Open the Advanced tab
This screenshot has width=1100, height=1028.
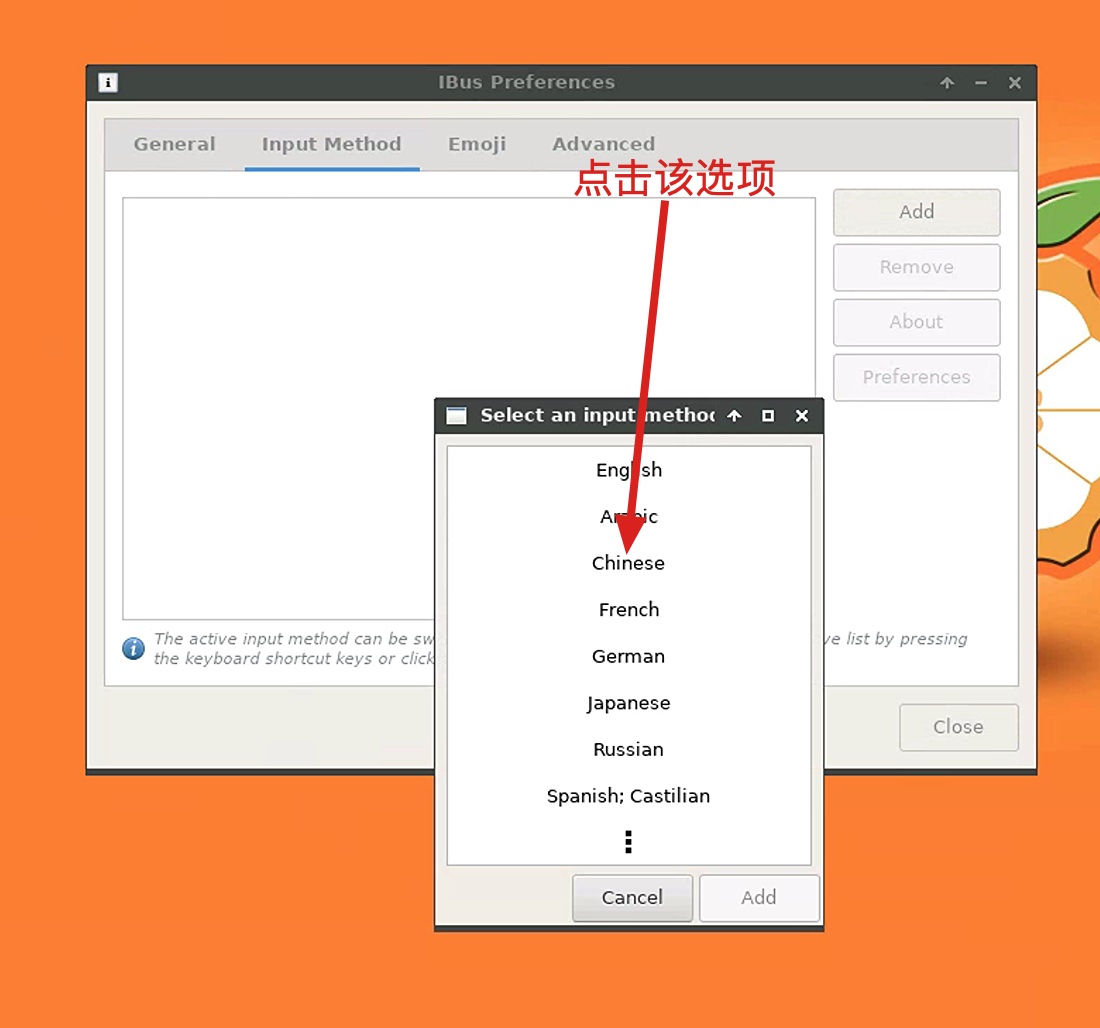pyautogui.click(x=603, y=144)
